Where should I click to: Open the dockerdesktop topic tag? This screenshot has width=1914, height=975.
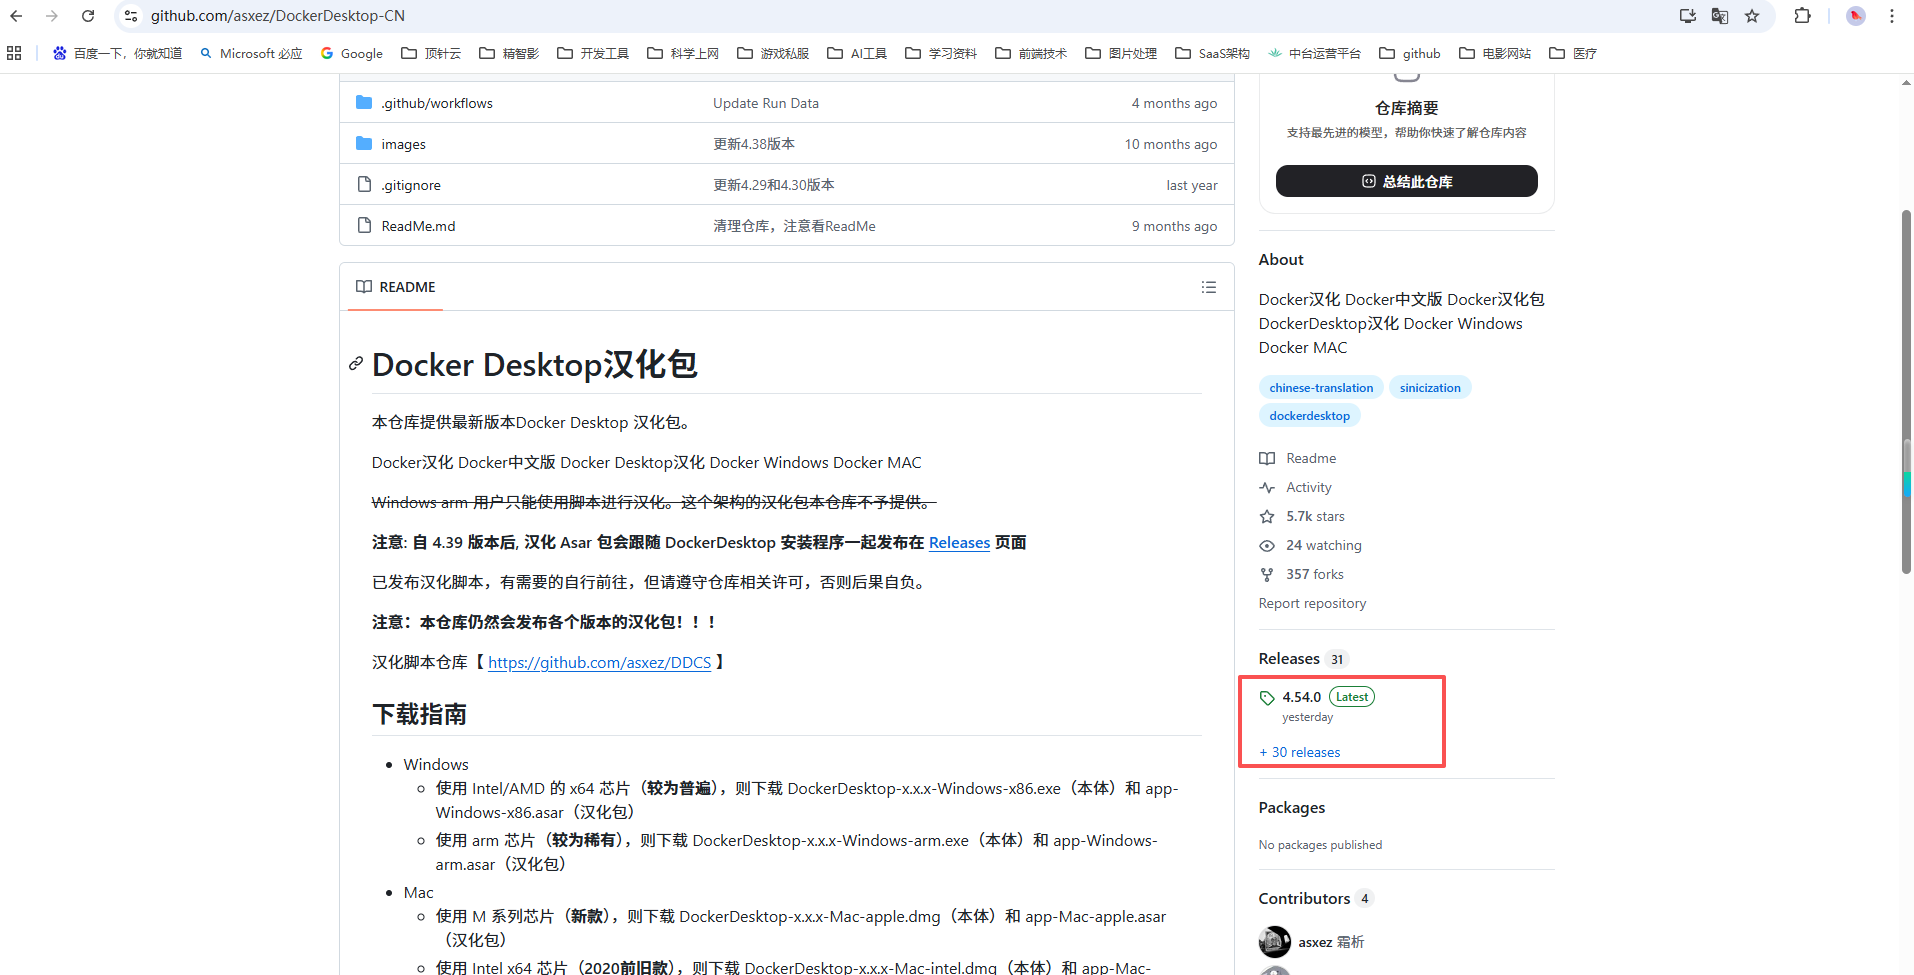point(1309,416)
